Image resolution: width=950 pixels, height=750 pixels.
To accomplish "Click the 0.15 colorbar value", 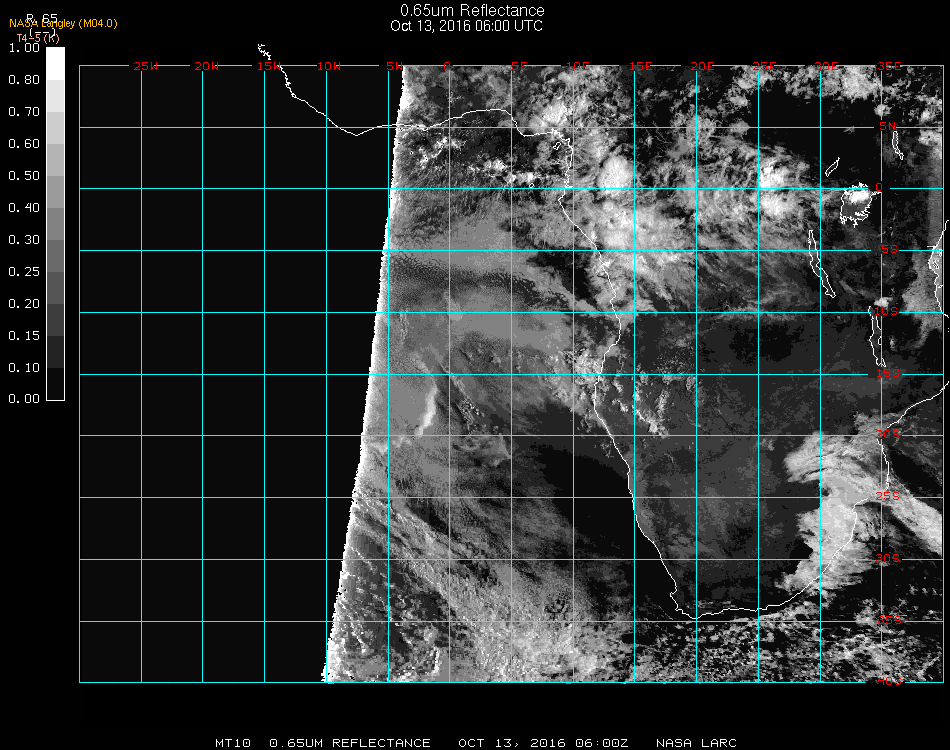I will tap(24, 336).
